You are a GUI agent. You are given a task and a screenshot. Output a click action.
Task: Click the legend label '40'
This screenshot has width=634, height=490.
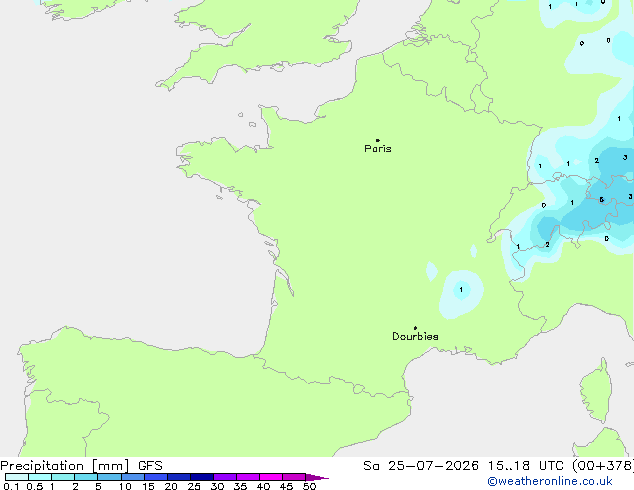coord(263,486)
